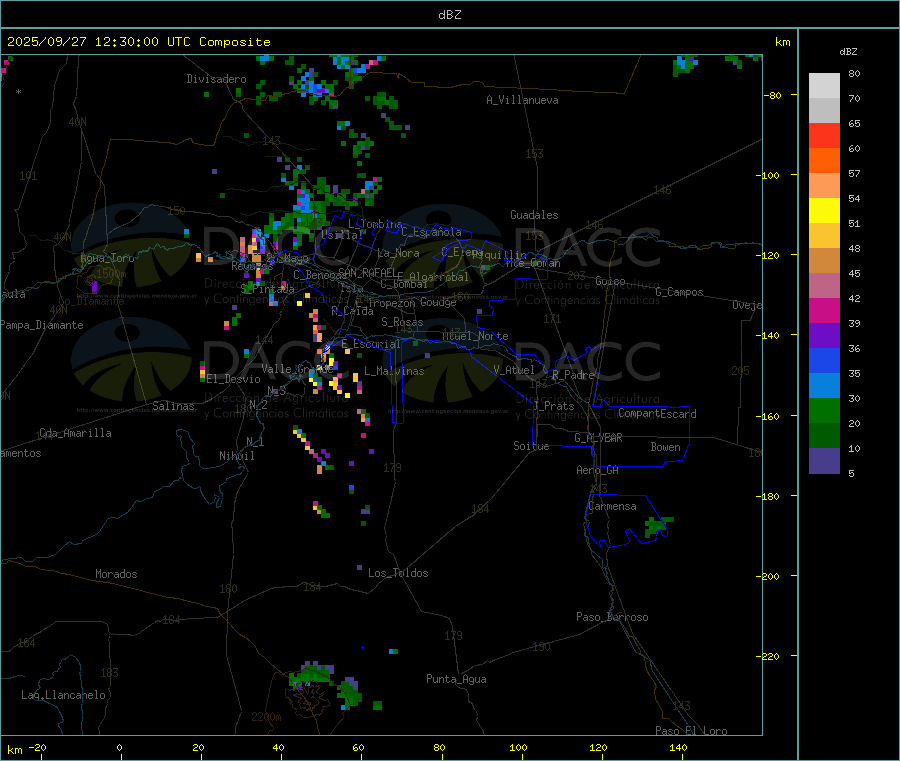Click the red 60 dBZ legend swatch

pos(824,135)
